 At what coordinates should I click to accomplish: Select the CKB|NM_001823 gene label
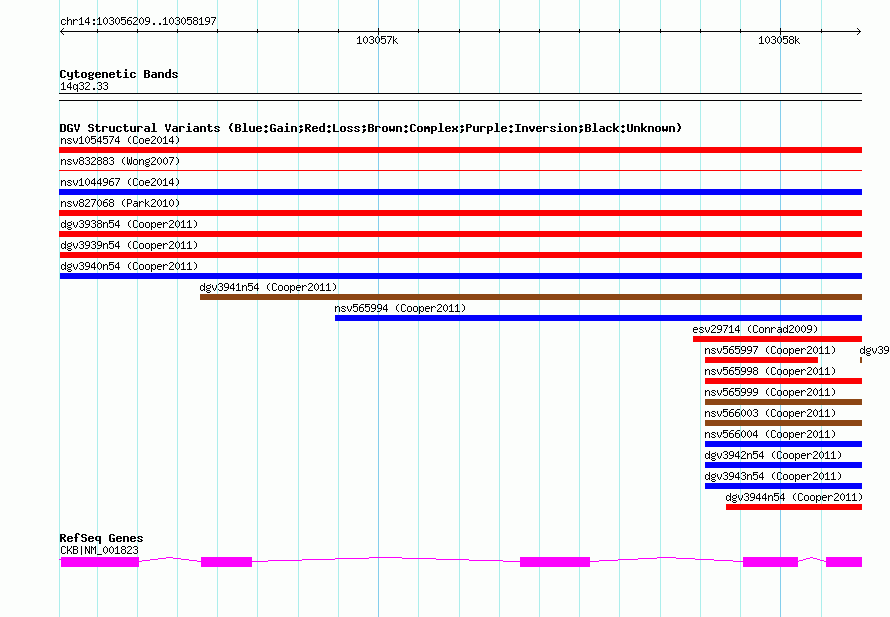pos(99,550)
